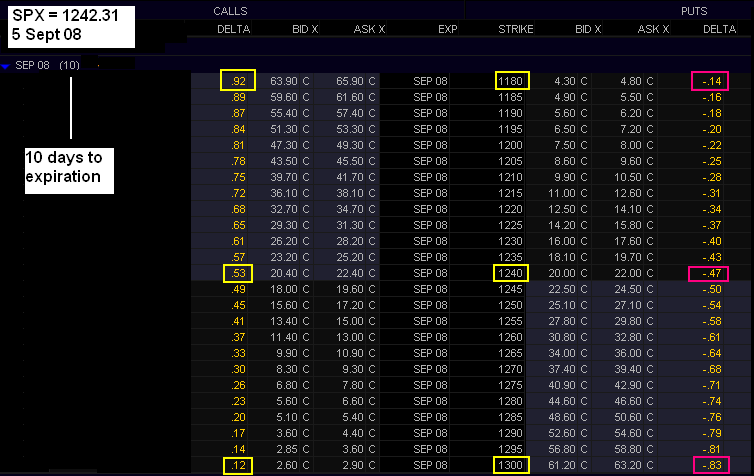Click call delta .92 value
This screenshot has height=476, width=754.
click(238, 81)
